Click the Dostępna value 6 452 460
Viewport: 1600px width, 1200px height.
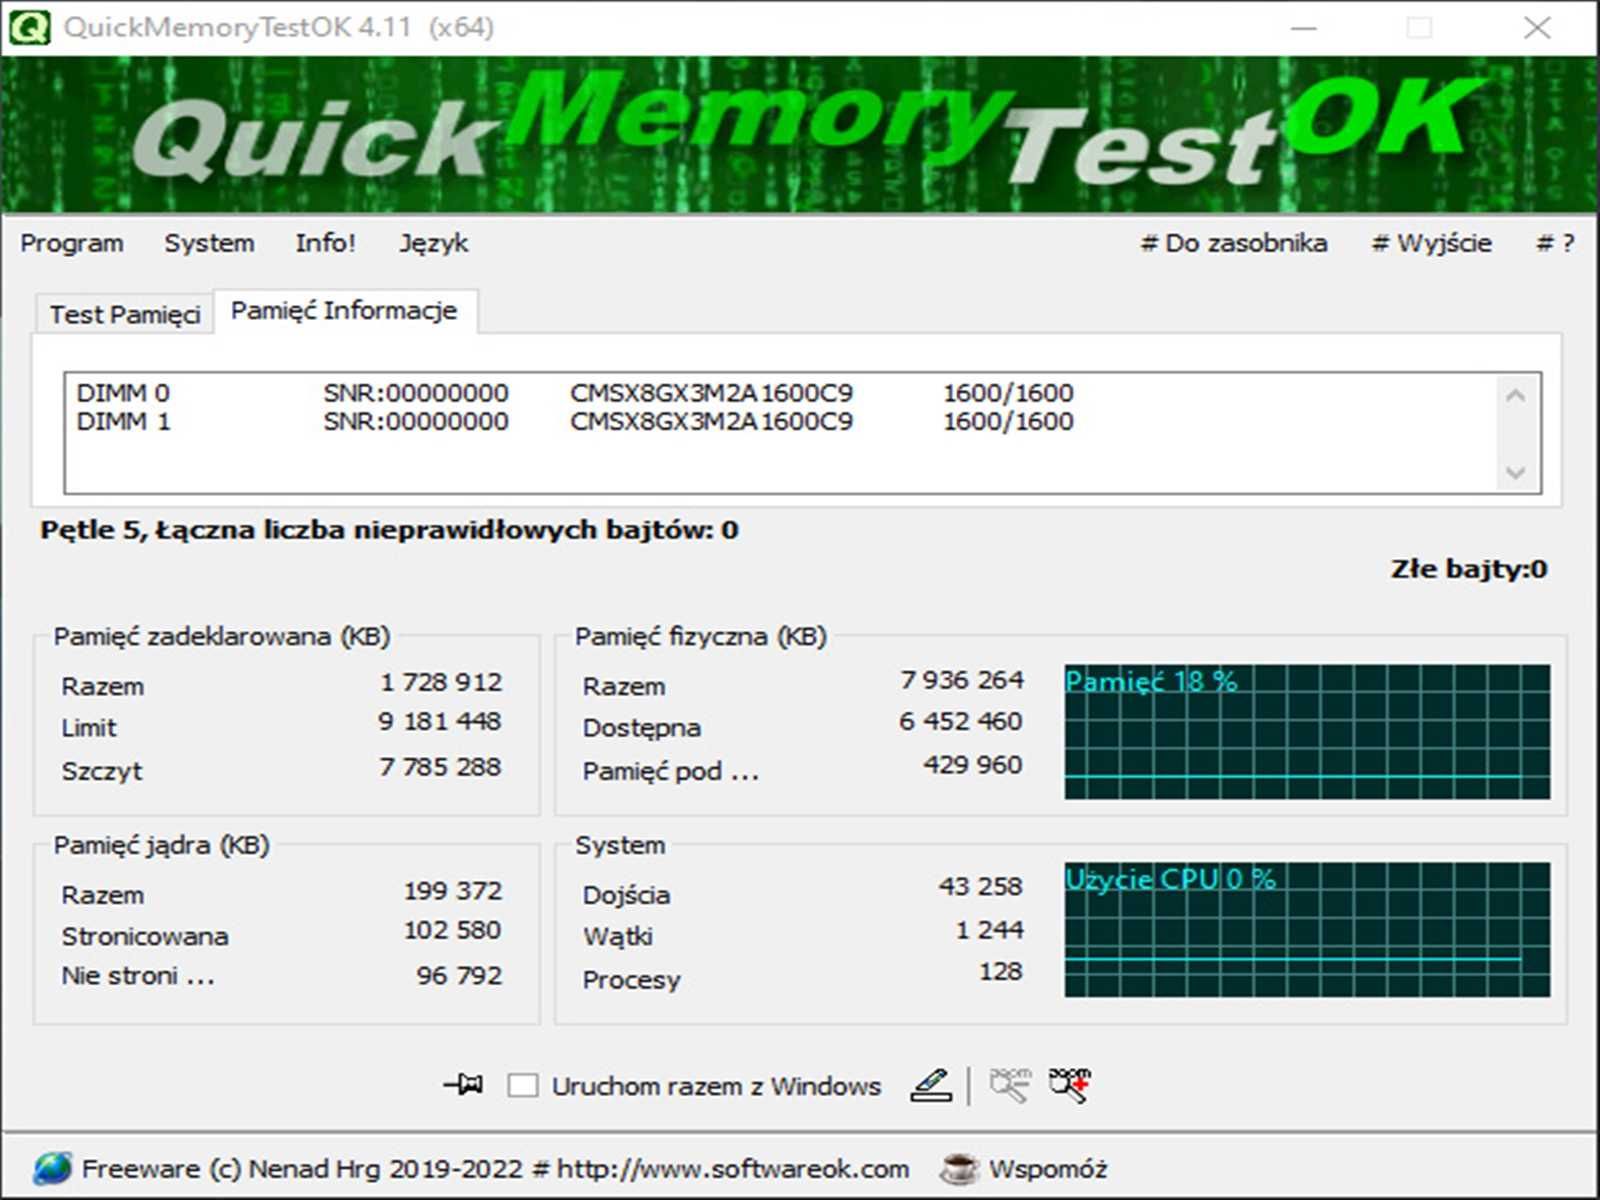click(x=960, y=721)
